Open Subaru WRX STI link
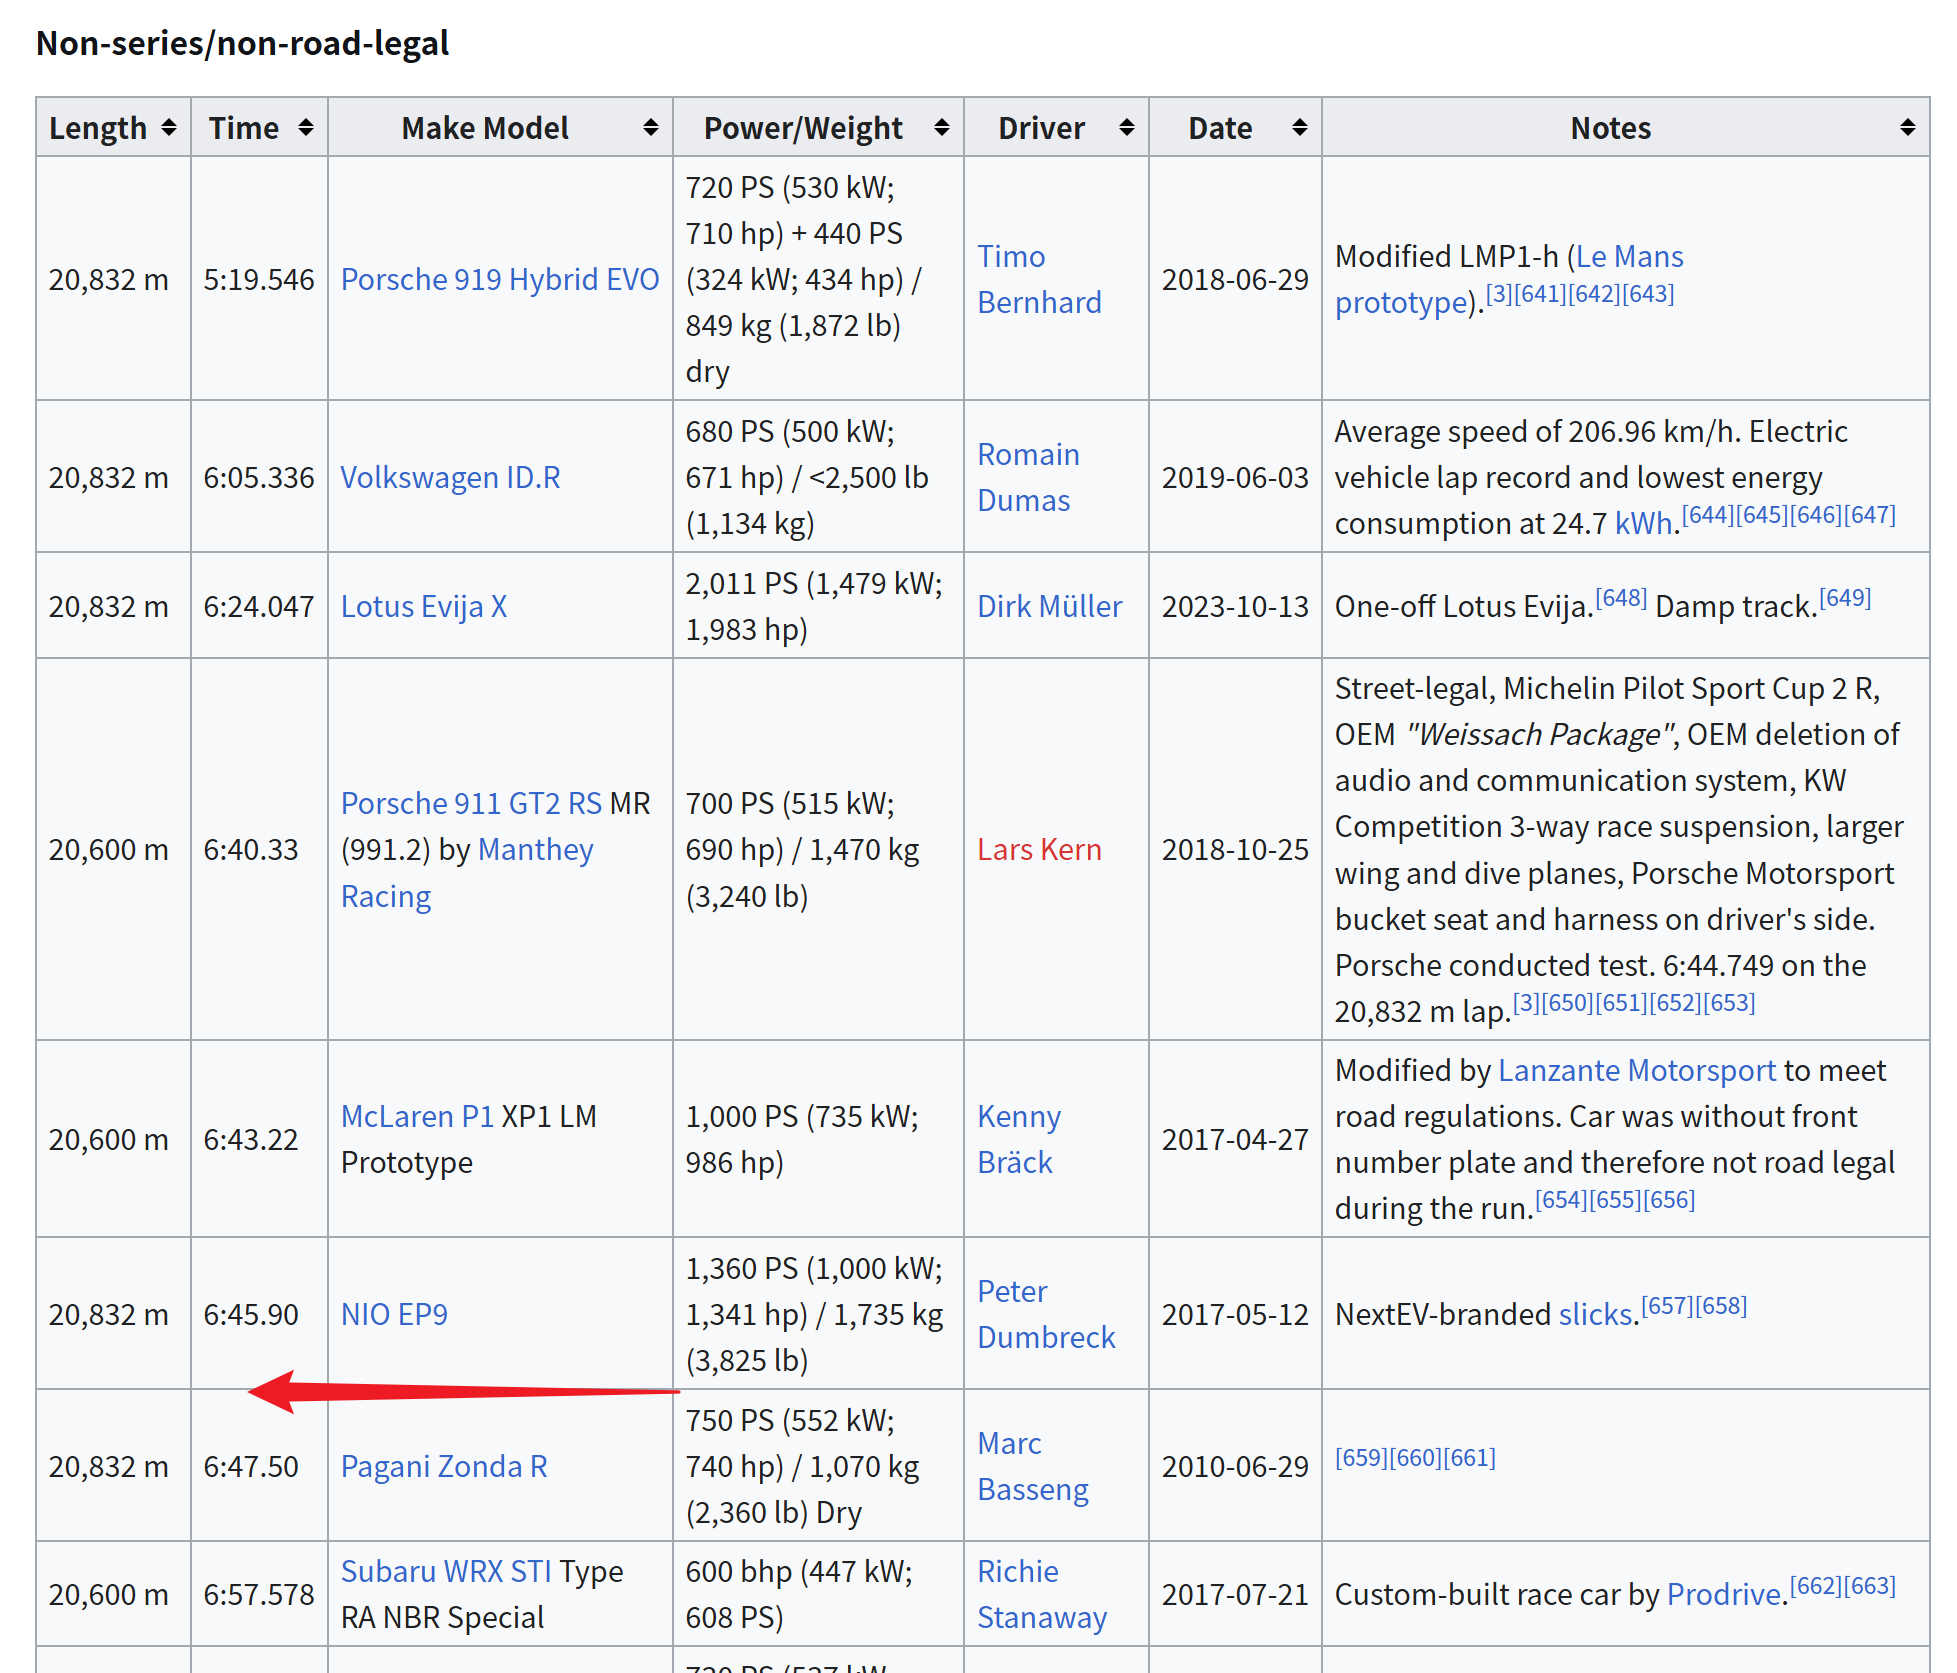 446,1571
